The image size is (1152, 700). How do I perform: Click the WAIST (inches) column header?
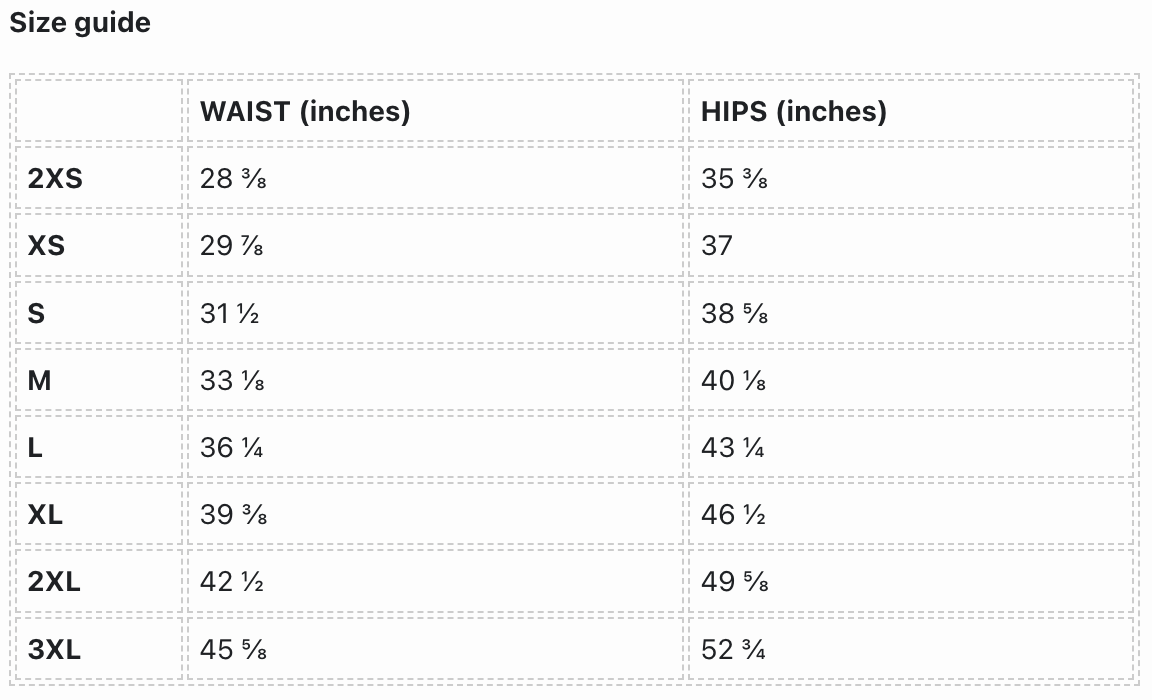pos(305,111)
